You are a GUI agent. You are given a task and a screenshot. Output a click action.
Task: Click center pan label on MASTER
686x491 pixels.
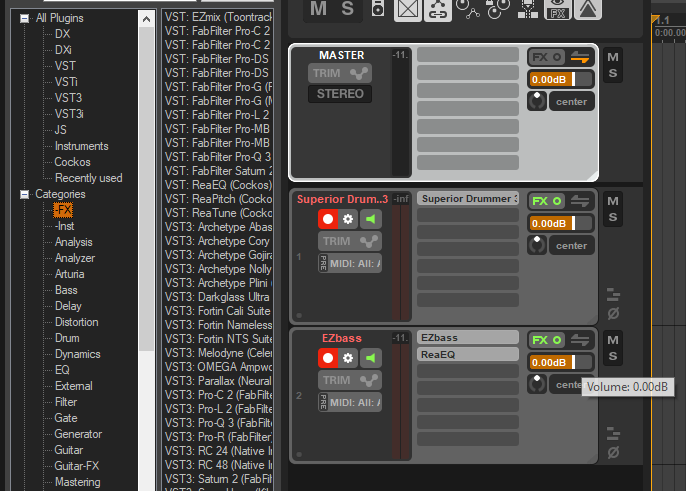point(571,102)
